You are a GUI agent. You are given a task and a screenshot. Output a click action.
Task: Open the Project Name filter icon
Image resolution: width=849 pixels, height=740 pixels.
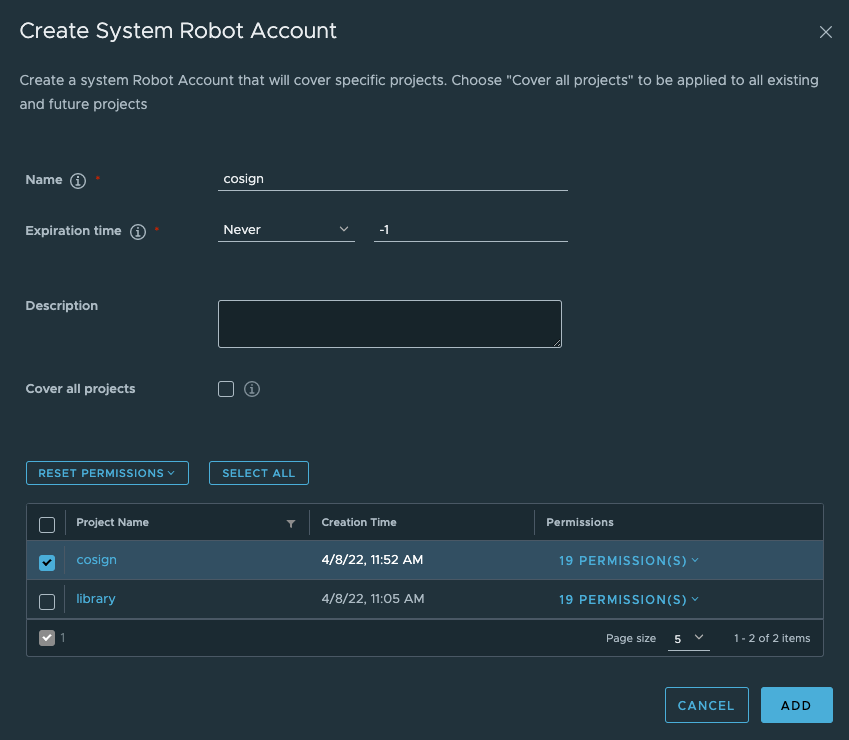coord(291,523)
